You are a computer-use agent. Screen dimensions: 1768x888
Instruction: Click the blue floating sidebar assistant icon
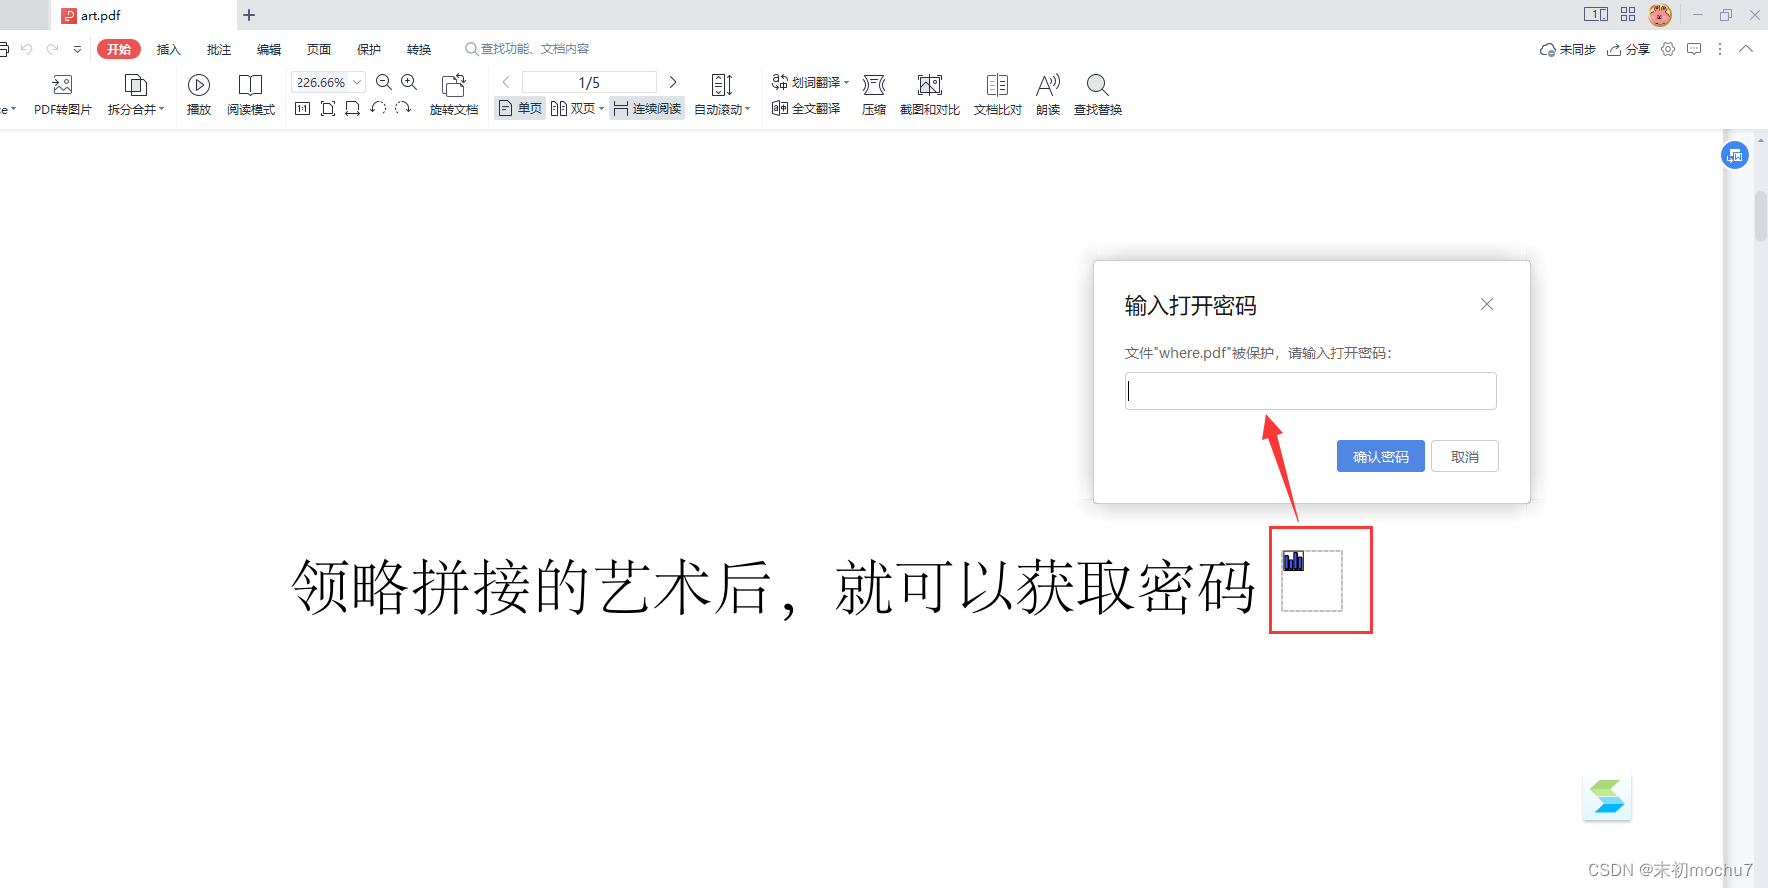[x=1735, y=155]
